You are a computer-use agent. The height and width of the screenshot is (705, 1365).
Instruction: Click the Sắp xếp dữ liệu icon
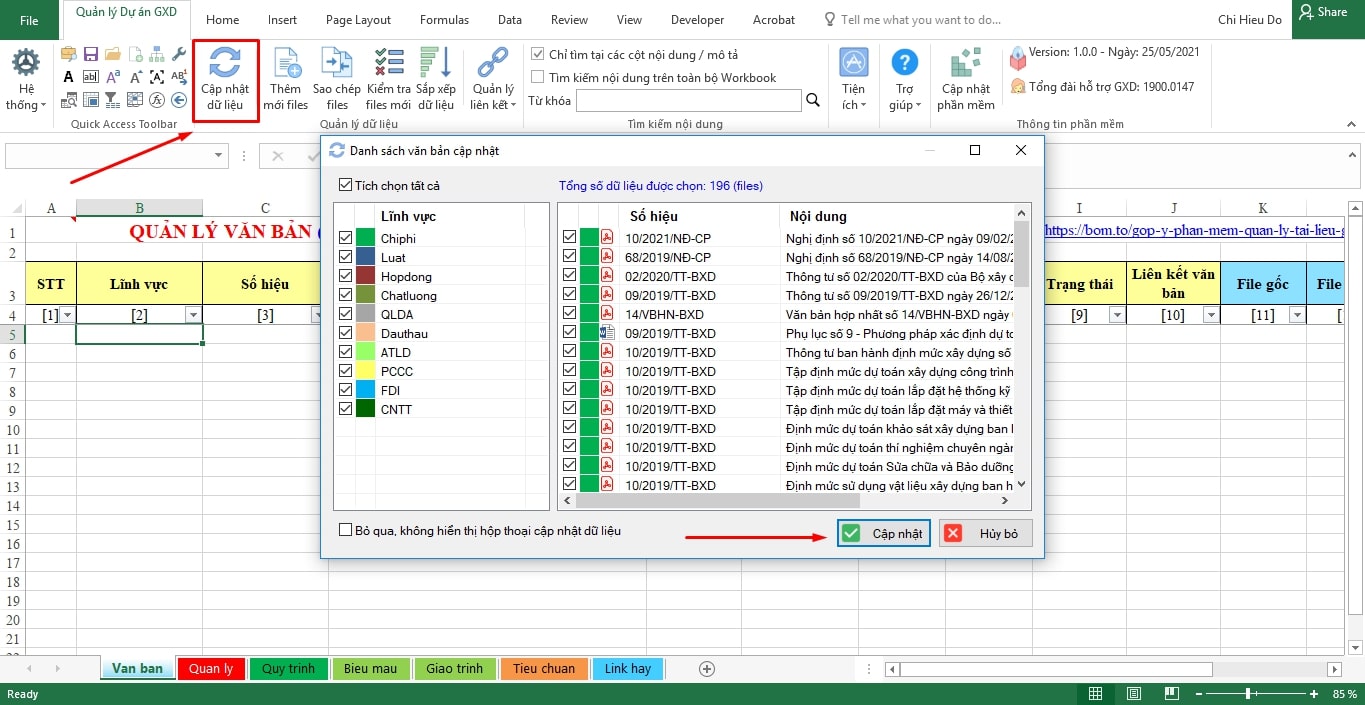pos(437,64)
